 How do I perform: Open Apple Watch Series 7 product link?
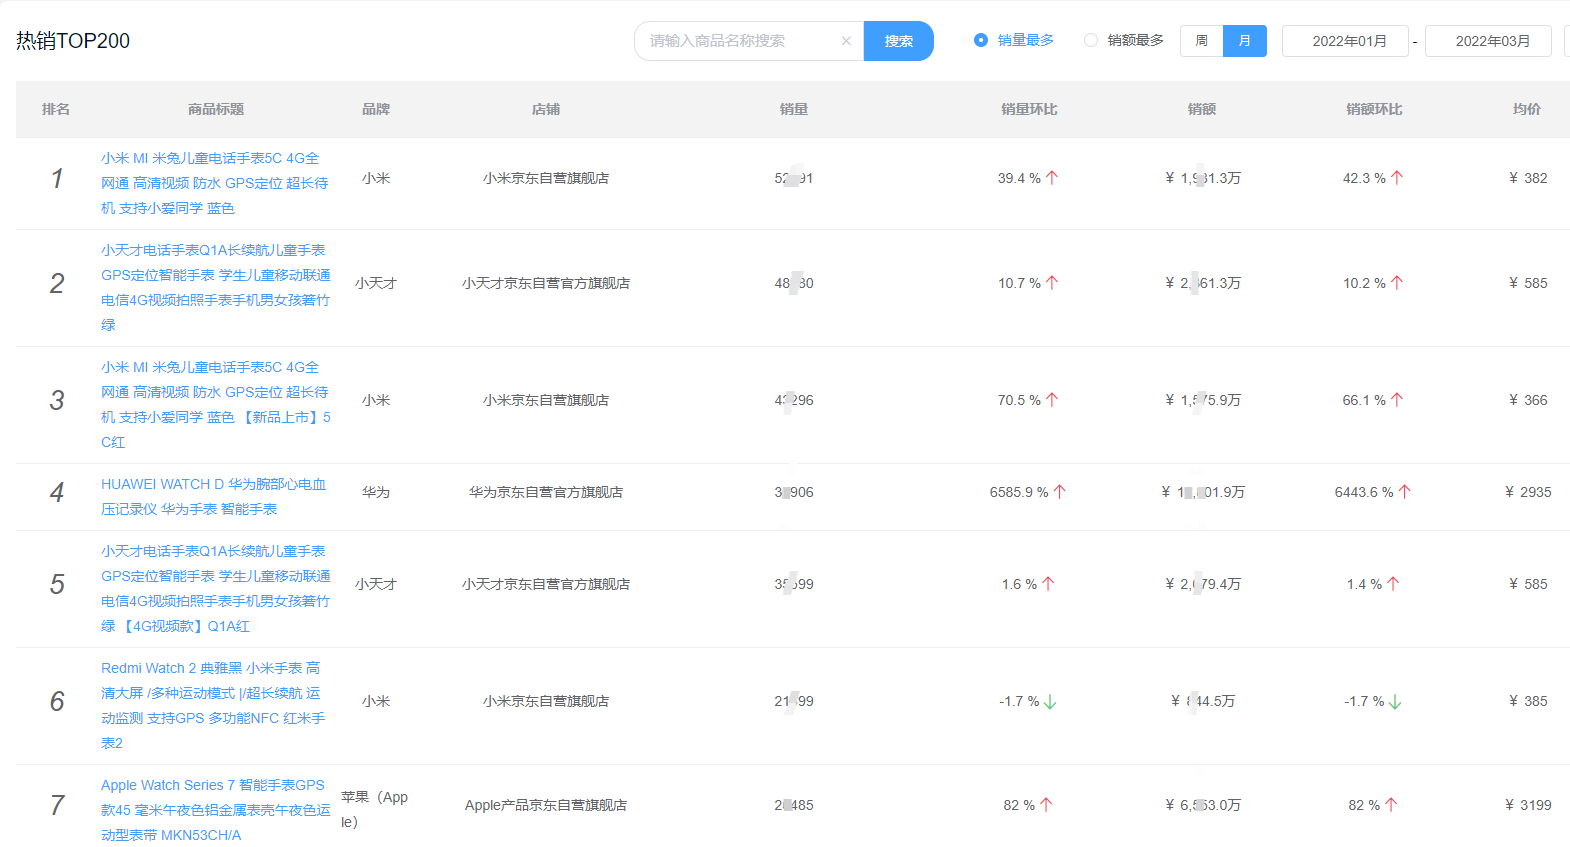pyautogui.click(x=215, y=810)
